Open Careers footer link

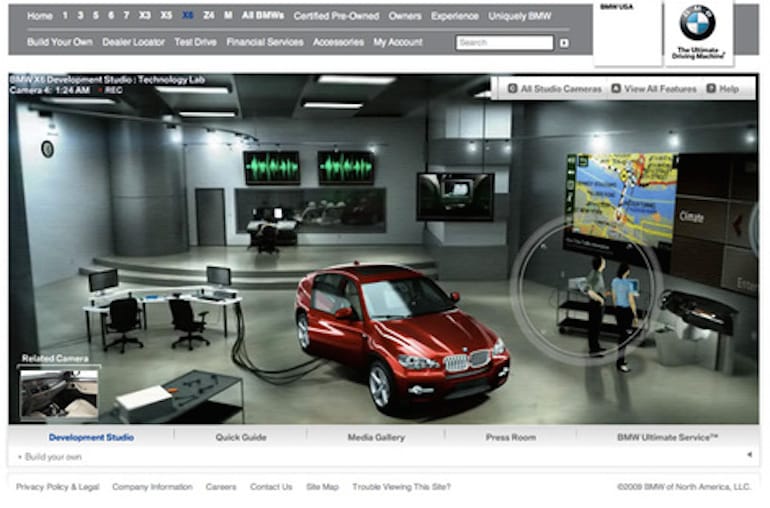(x=221, y=487)
